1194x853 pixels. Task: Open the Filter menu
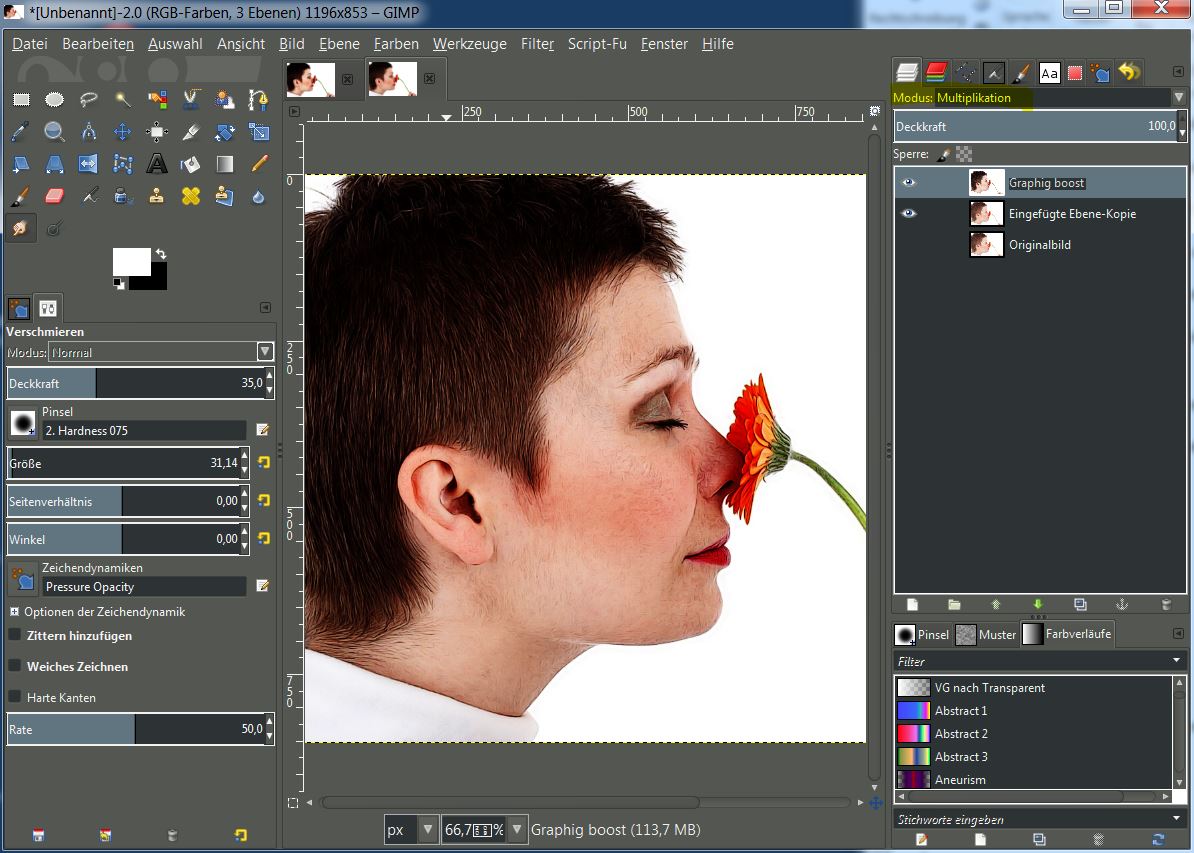tap(537, 44)
